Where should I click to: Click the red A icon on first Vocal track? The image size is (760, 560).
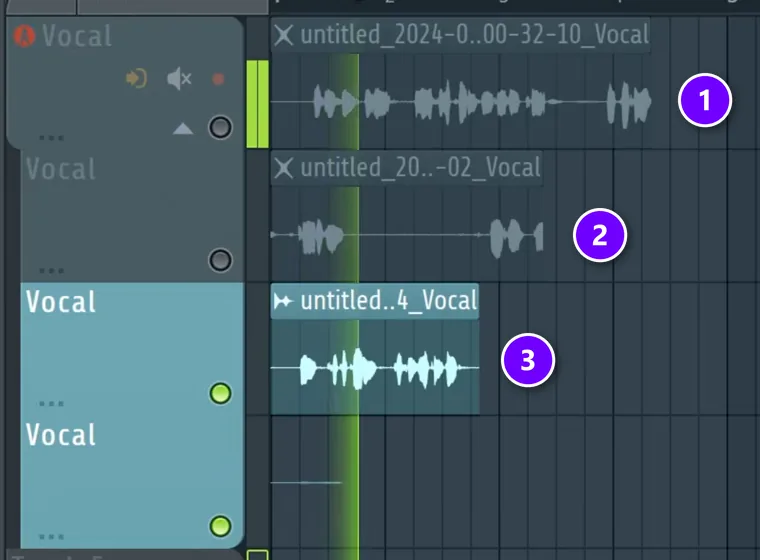pos(24,36)
